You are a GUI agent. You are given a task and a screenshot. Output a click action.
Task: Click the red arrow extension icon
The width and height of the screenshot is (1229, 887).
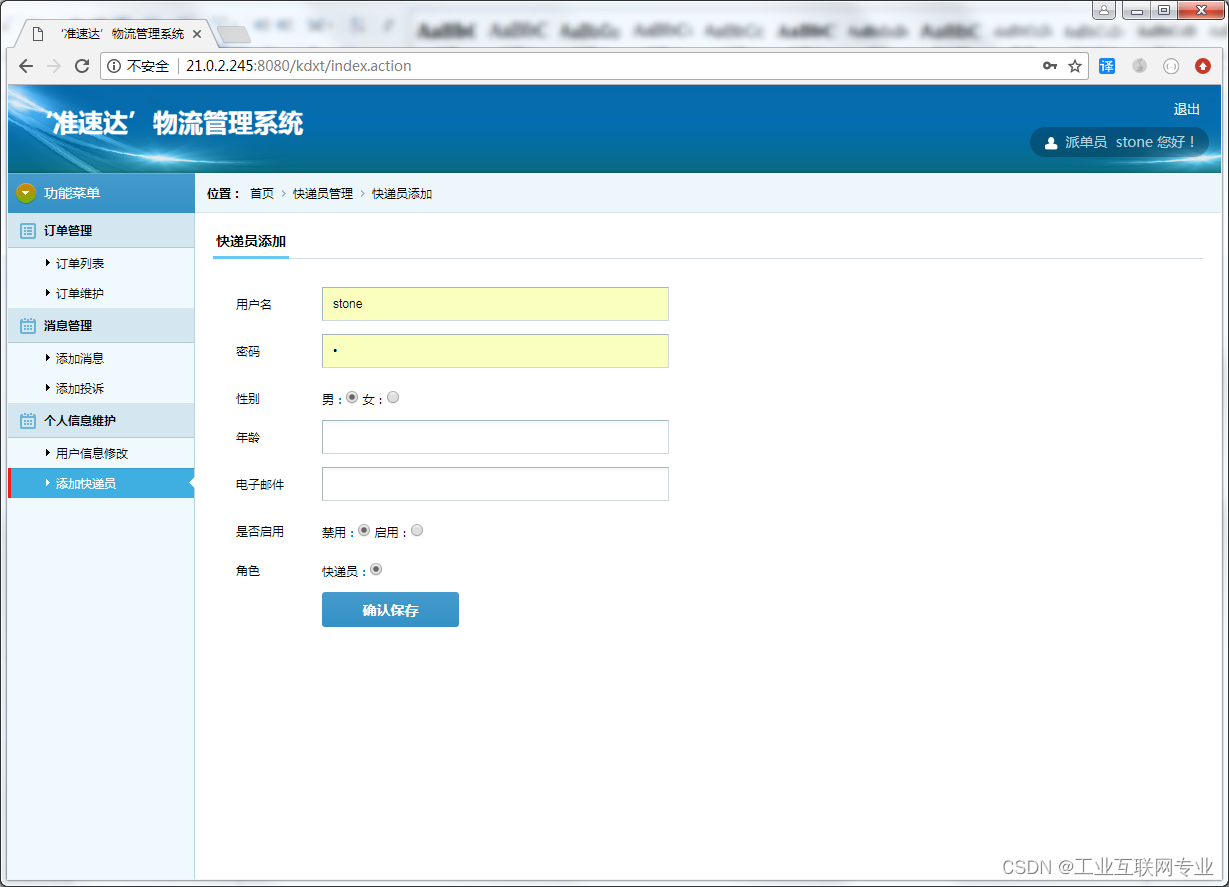(x=1203, y=66)
